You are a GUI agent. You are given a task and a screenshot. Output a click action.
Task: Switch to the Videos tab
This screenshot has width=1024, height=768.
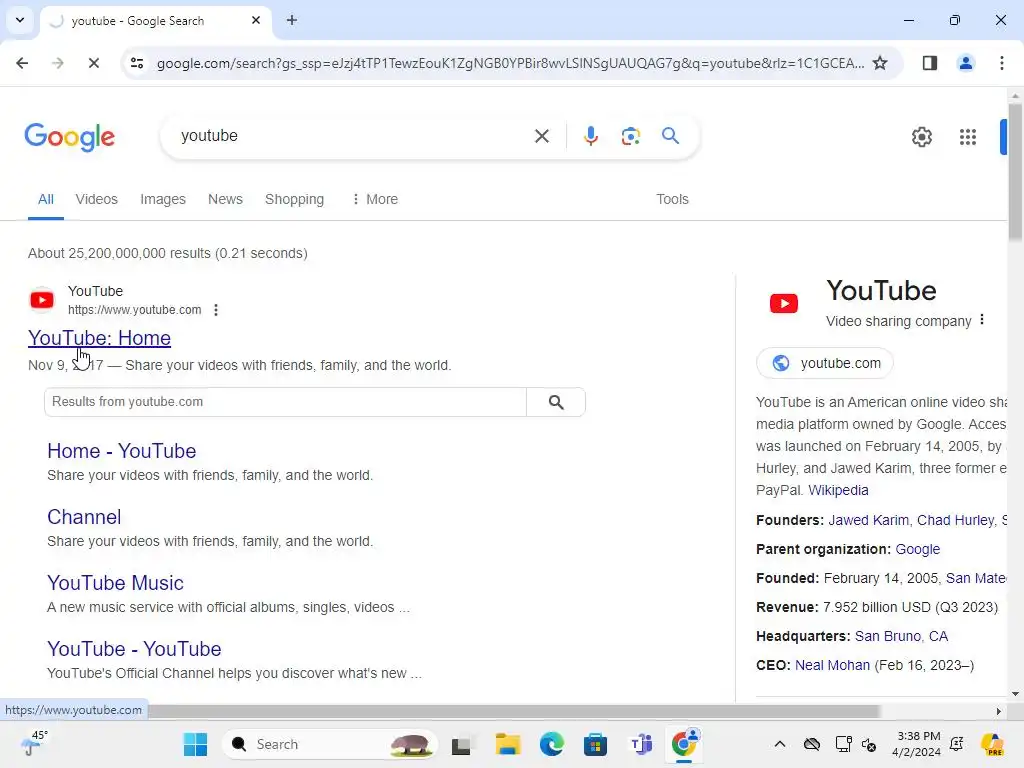[97, 199]
